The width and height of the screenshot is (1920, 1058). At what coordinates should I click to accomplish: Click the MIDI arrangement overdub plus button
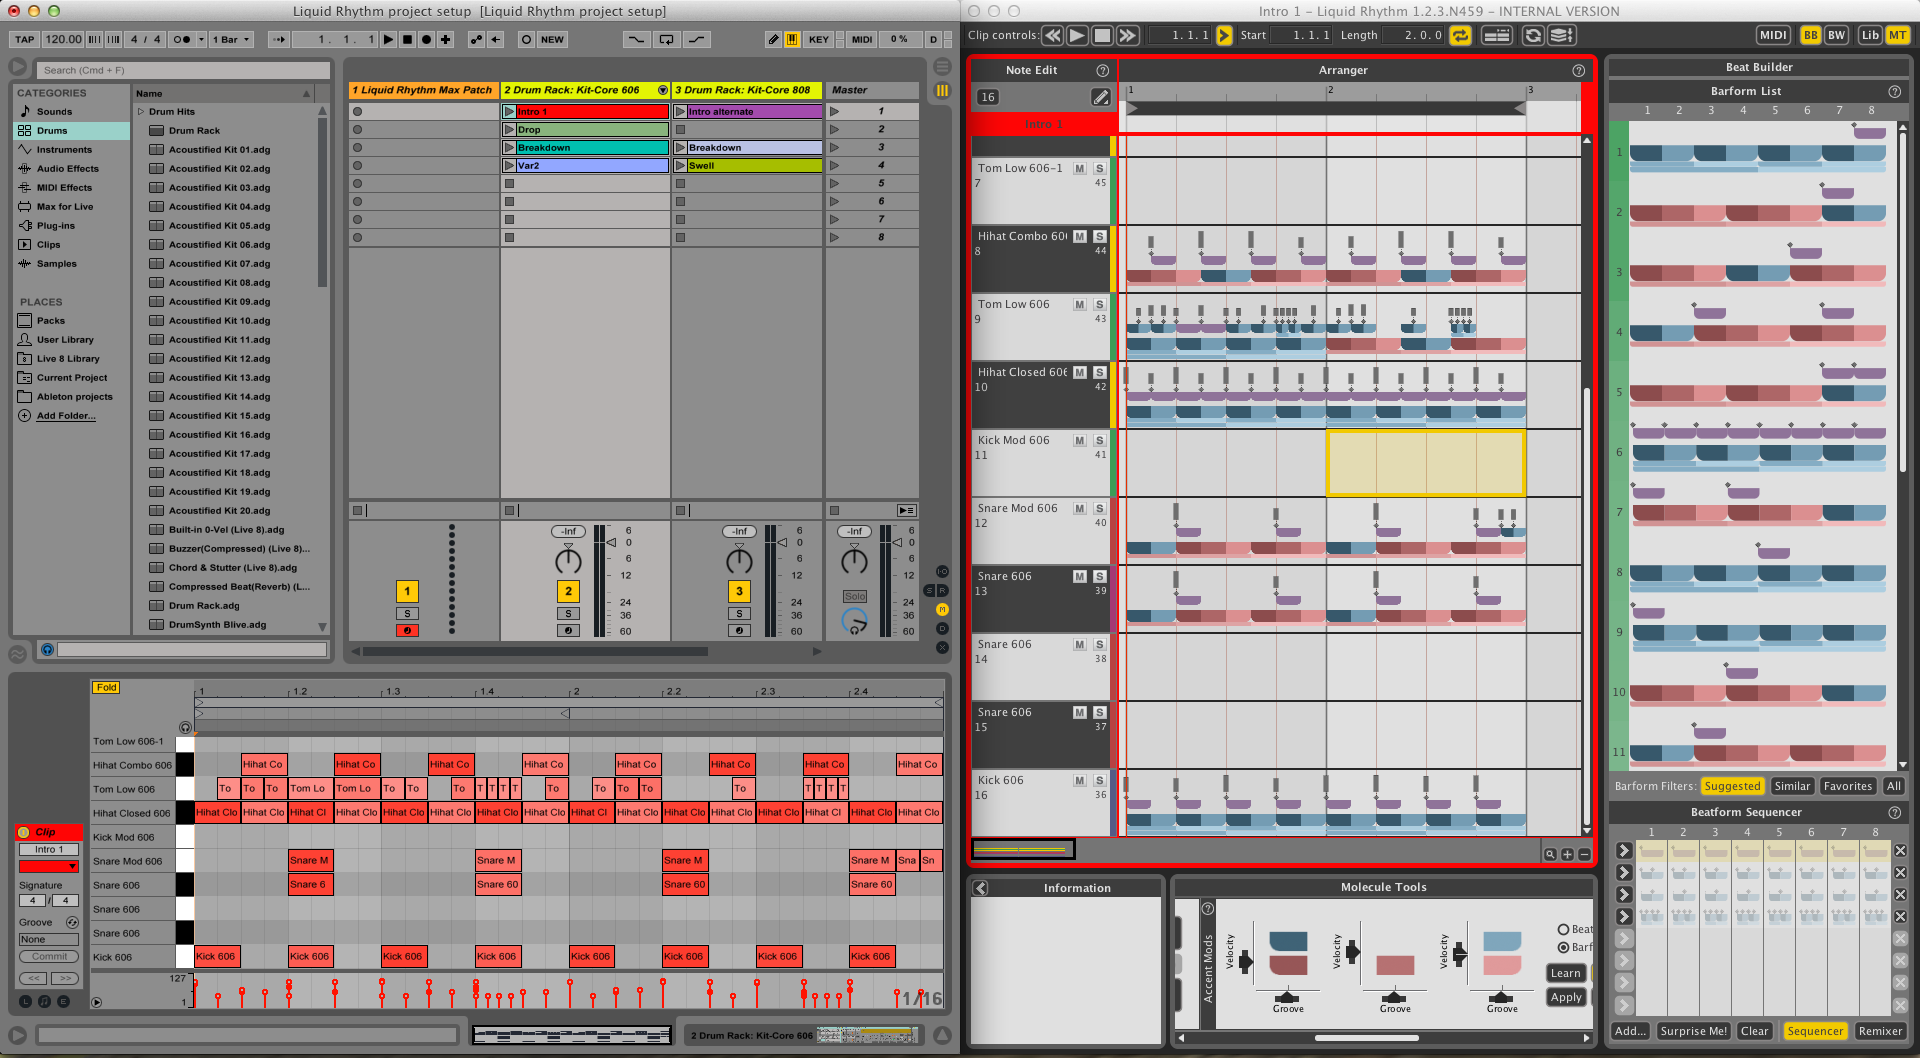pos(445,39)
